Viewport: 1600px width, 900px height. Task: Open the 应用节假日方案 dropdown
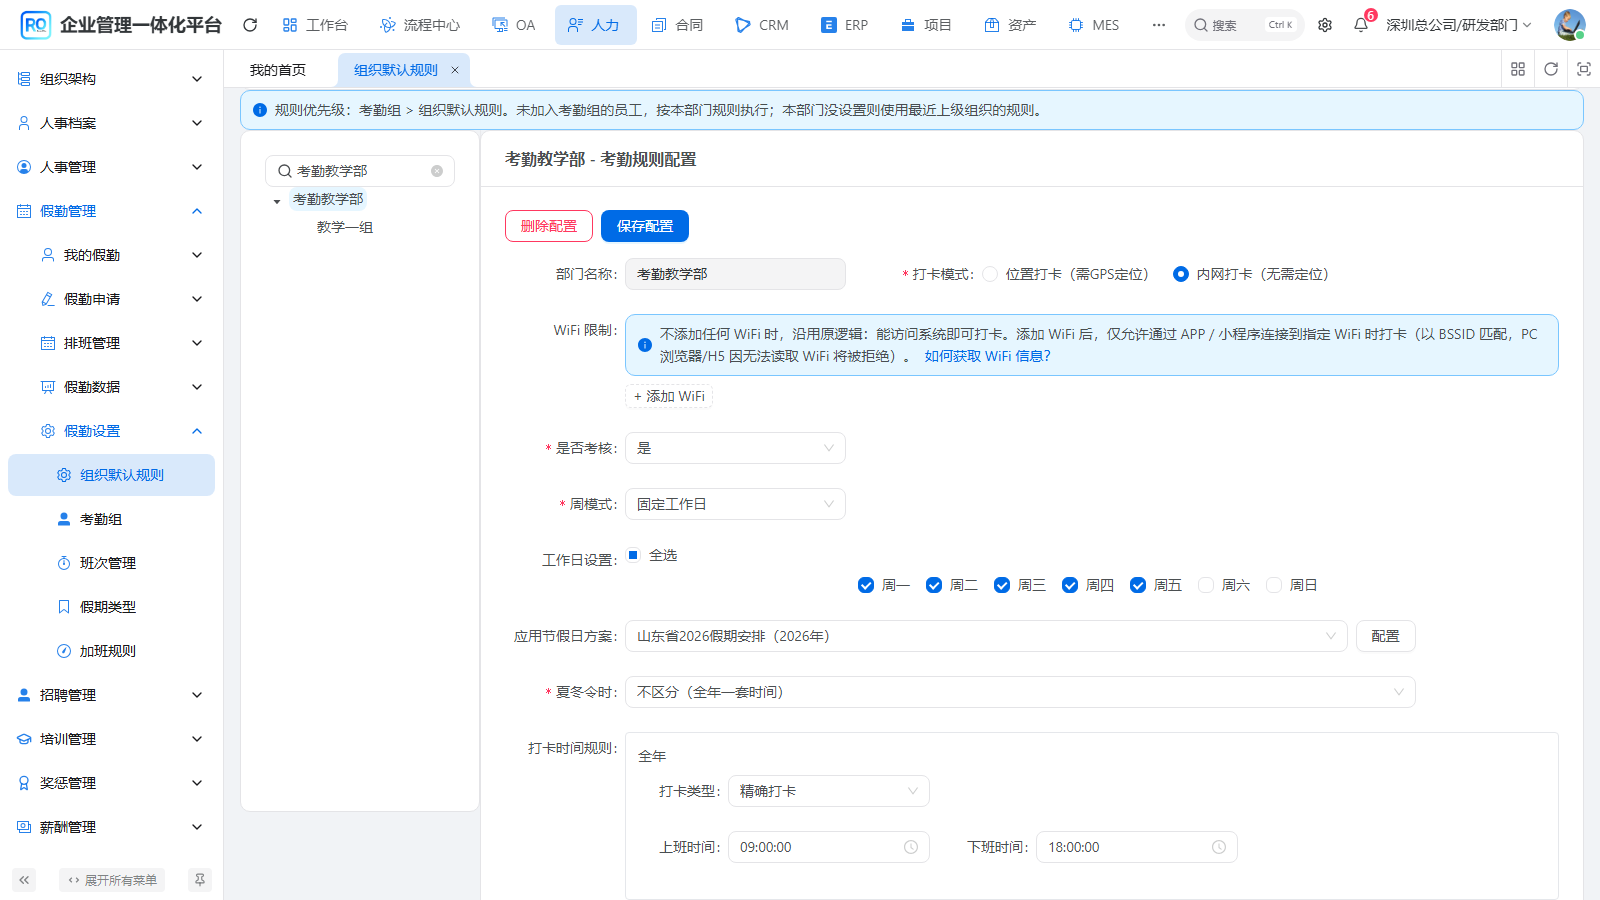[986, 636]
